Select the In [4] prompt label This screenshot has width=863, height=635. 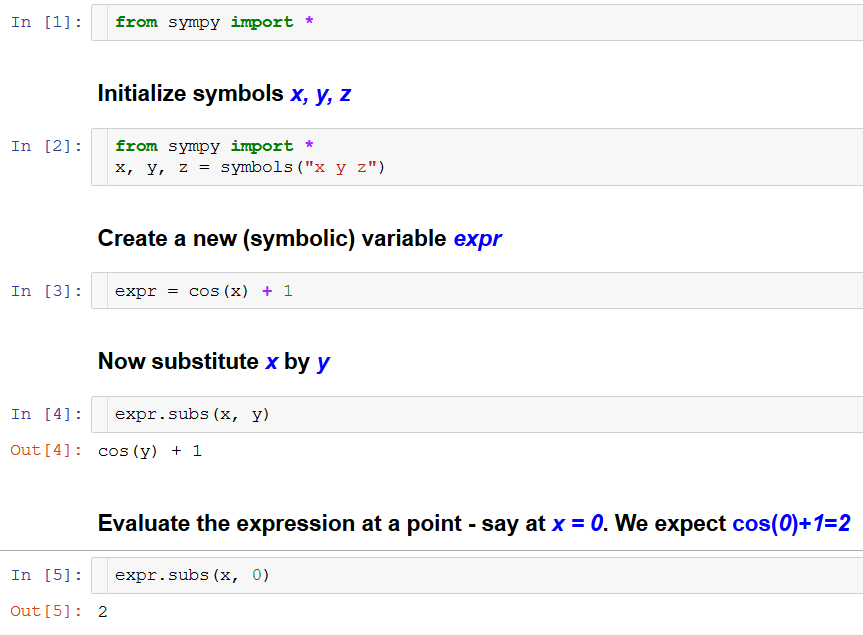tap(46, 414)
